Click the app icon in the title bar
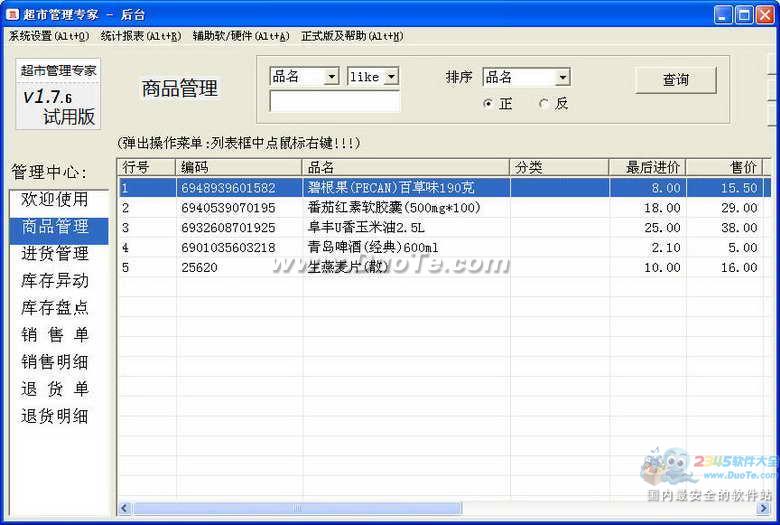 point(11,14)
